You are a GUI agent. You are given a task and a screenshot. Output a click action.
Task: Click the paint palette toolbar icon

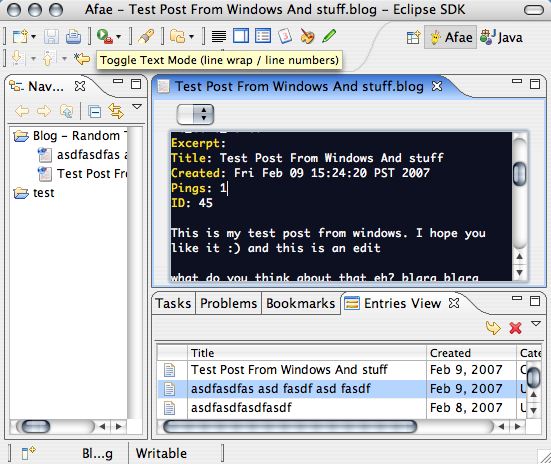(x=307, y=36)
